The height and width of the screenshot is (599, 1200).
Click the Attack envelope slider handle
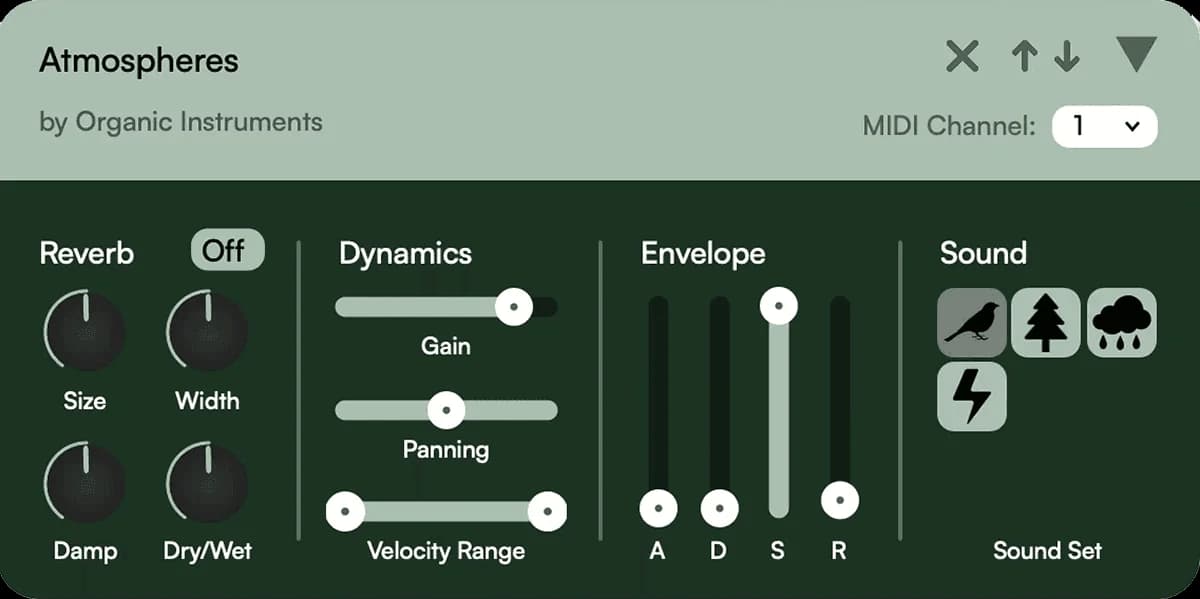click(x=658, y=509)
